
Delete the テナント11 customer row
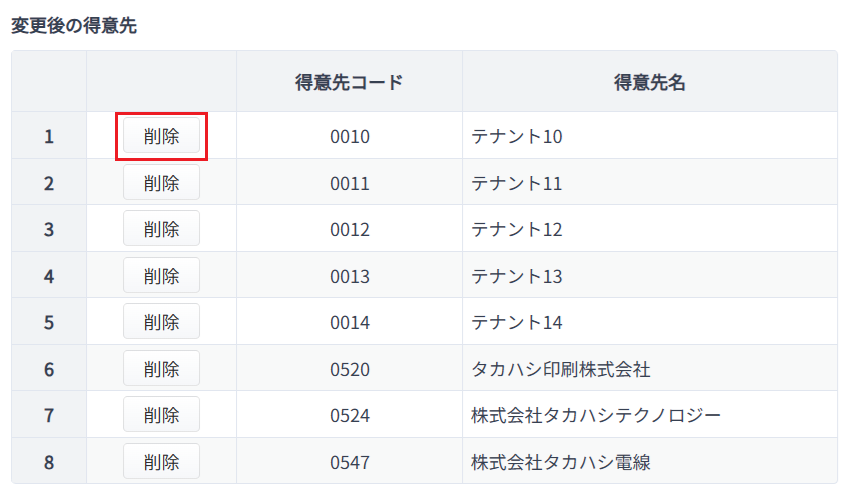point(161,183)
